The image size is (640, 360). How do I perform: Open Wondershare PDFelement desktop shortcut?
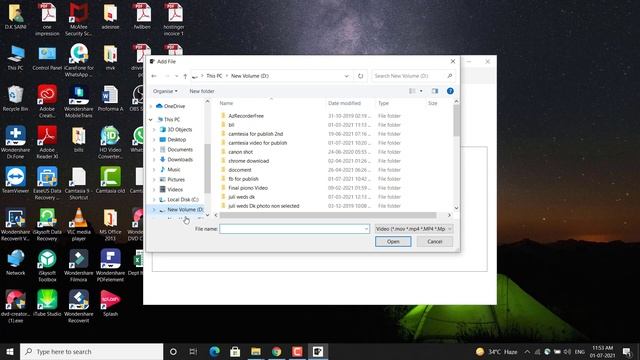[110, 265]
